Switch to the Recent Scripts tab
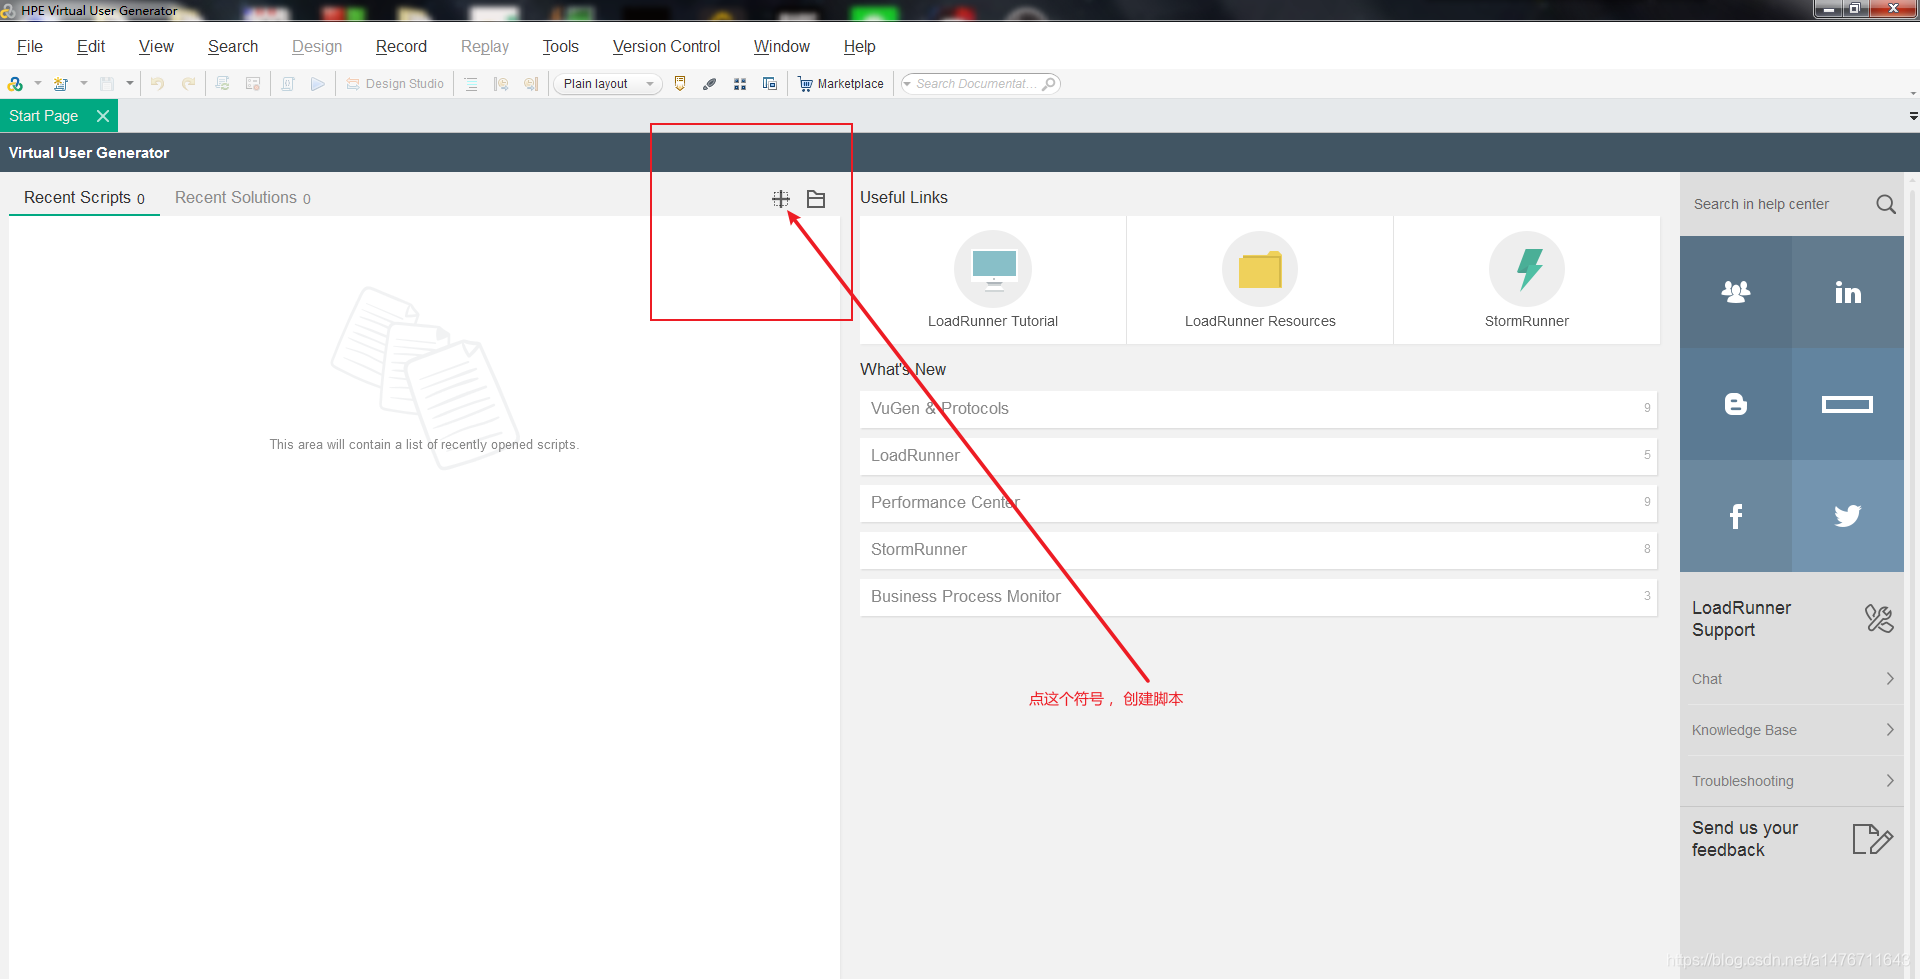 point(85,198)
